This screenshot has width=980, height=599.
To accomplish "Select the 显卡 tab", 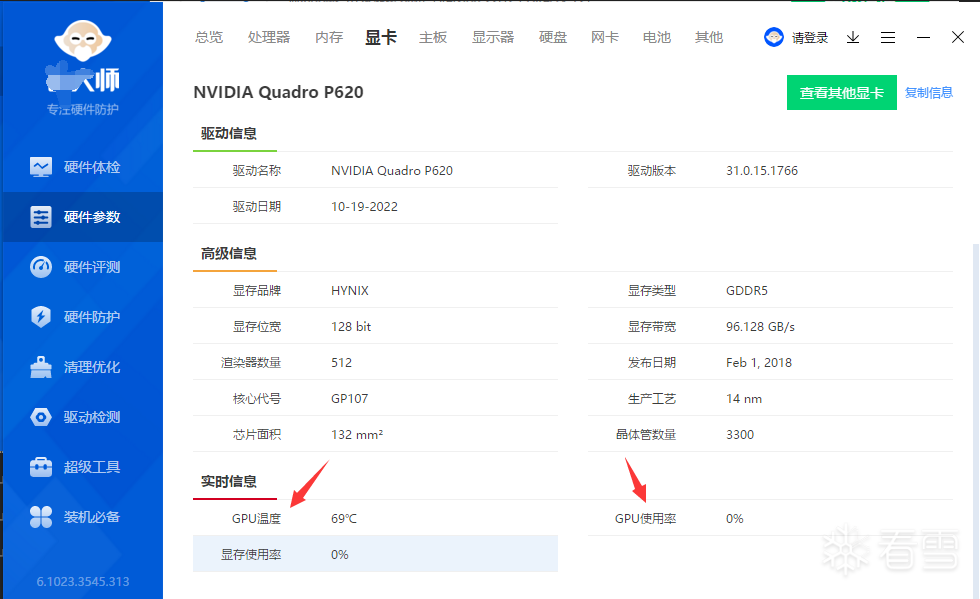I will click(x=381, y=38).
